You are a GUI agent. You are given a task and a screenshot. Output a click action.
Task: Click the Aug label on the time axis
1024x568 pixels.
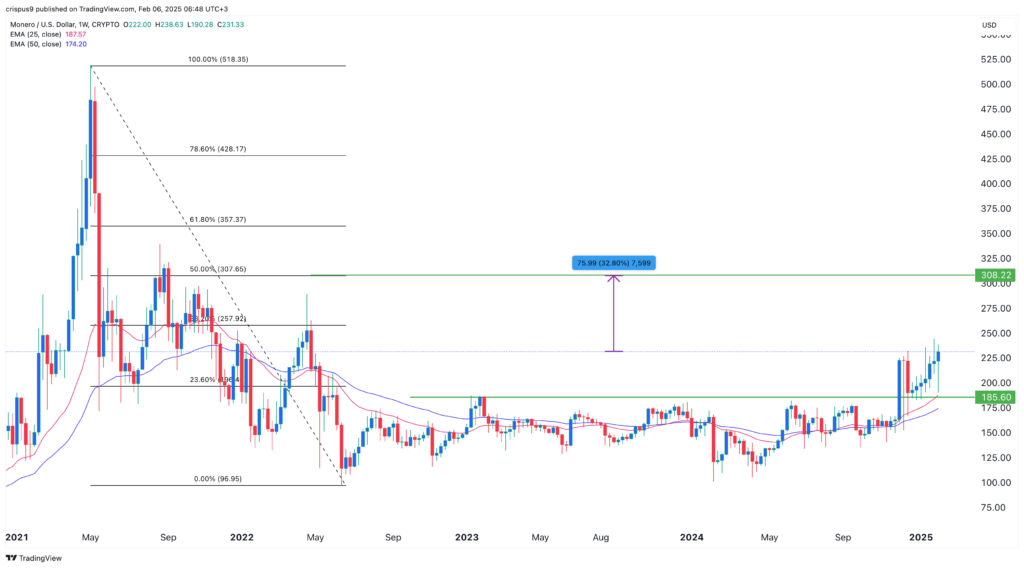601,537
